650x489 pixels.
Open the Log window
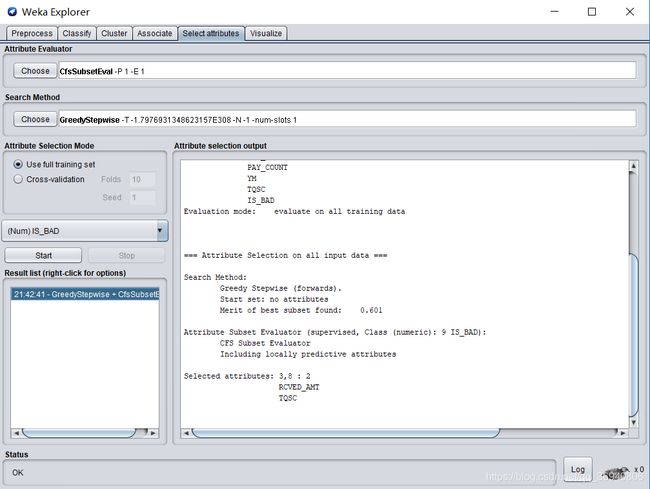click(578, 470)
